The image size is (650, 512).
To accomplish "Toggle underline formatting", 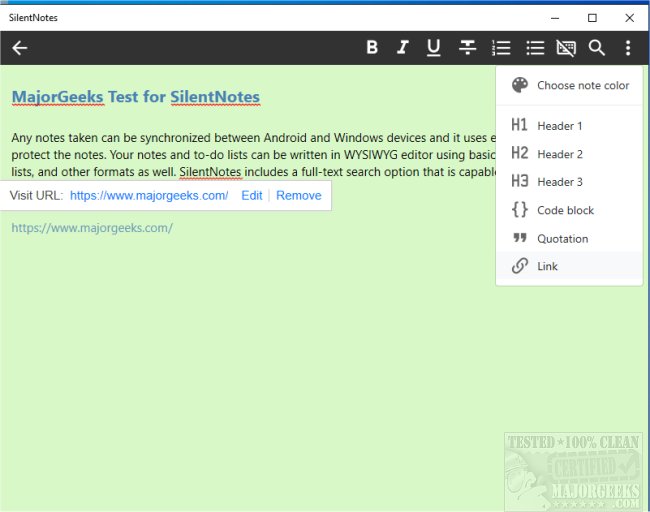I will pyautogui.click(x=434, y=48).
